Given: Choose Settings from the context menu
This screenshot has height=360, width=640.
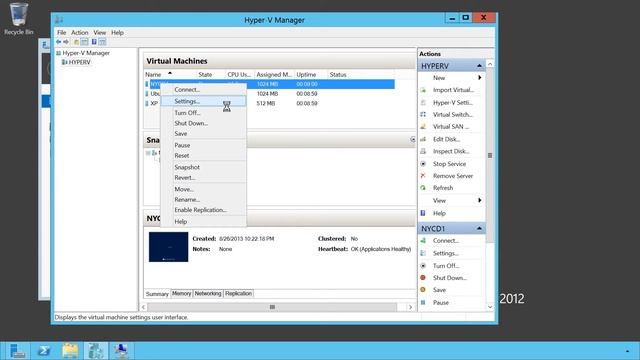Looking at the screenshot, I should coord(203,101).
